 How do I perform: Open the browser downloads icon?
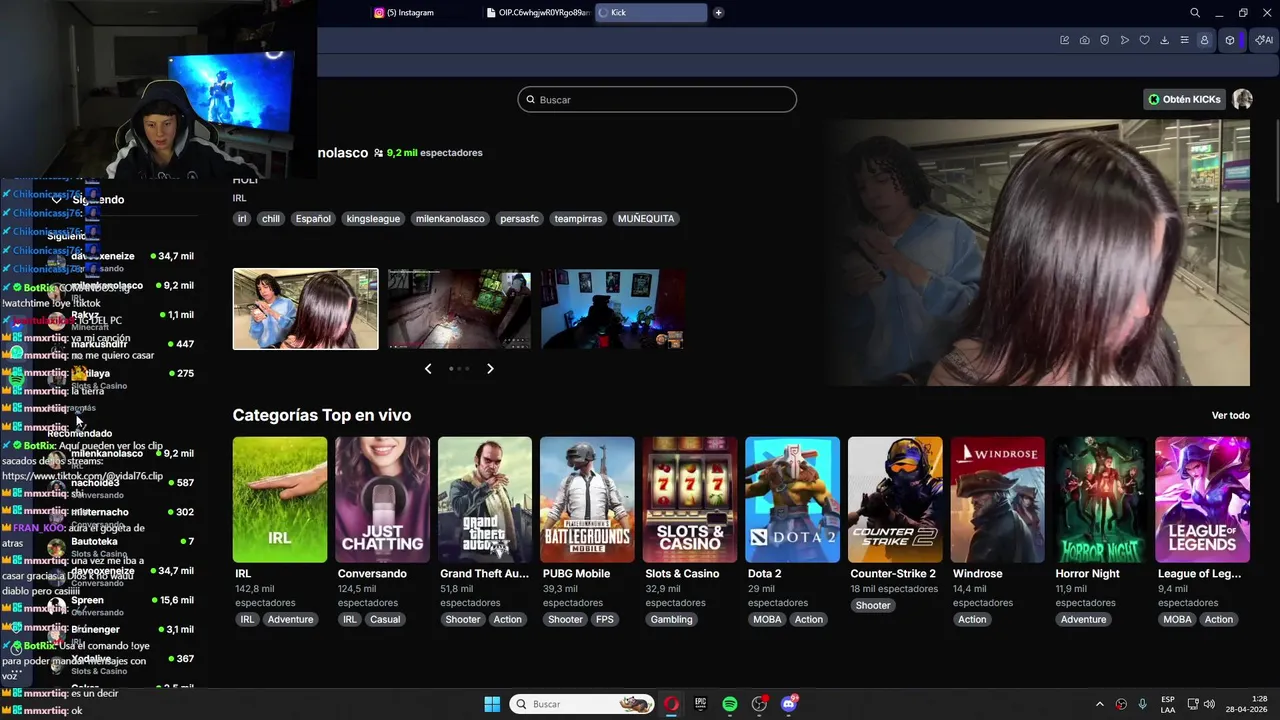click(x=1165, y=40)
